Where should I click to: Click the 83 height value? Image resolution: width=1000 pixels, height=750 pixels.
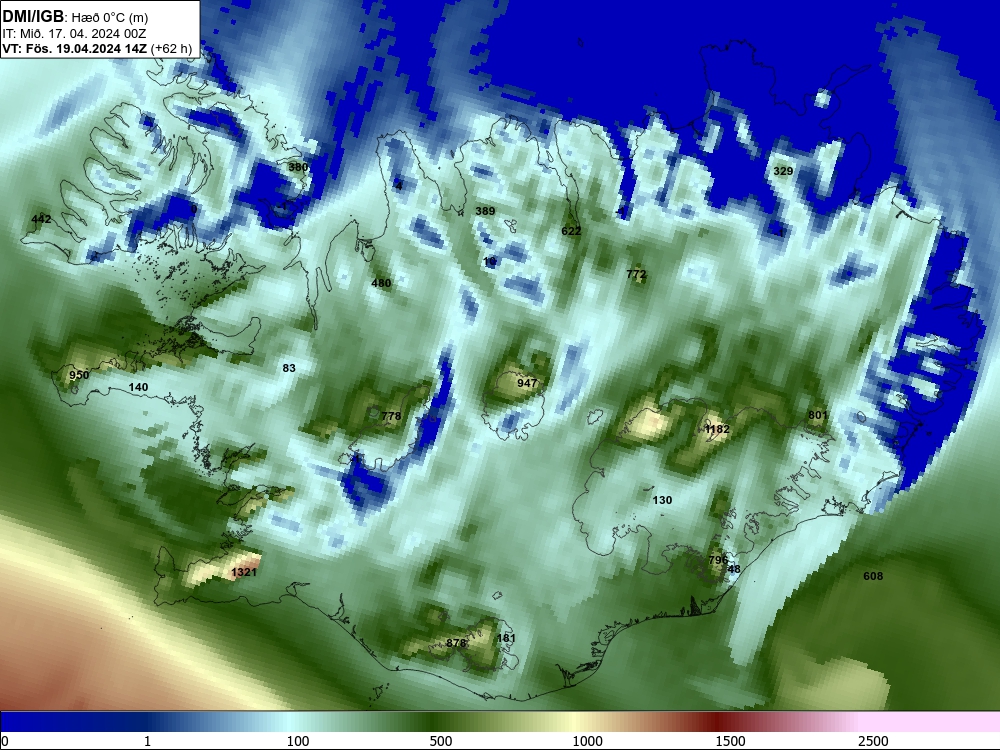click(289, 368)
